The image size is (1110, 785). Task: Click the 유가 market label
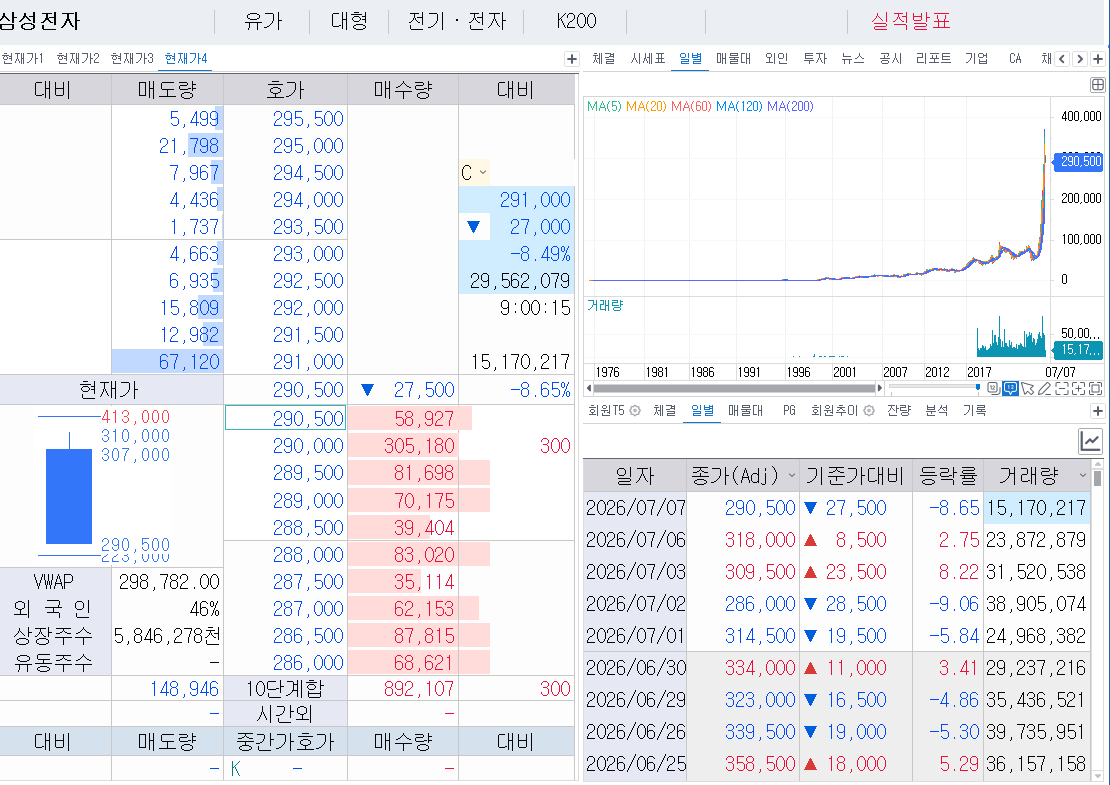(263, 21)
